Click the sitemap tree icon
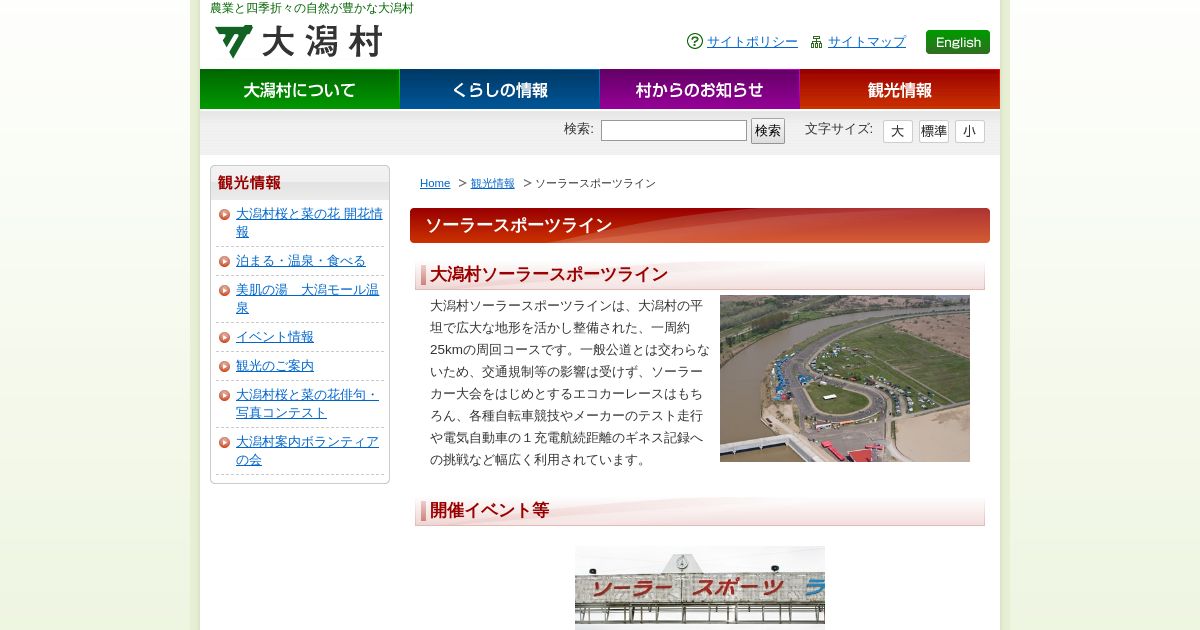 (x=816, y=42)
